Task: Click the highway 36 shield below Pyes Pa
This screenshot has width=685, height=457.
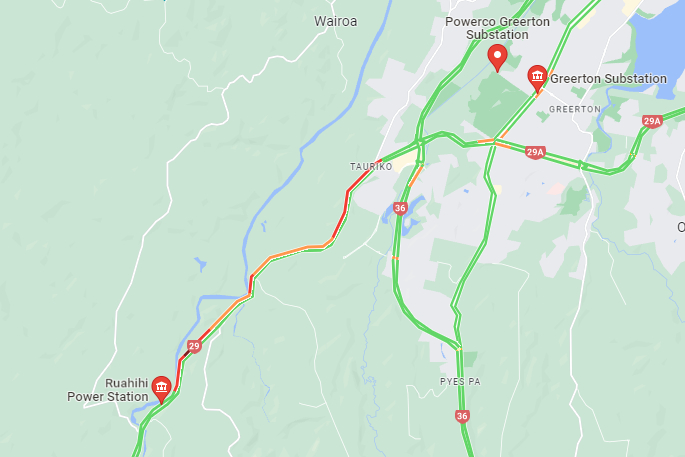Action: (462, 416)
